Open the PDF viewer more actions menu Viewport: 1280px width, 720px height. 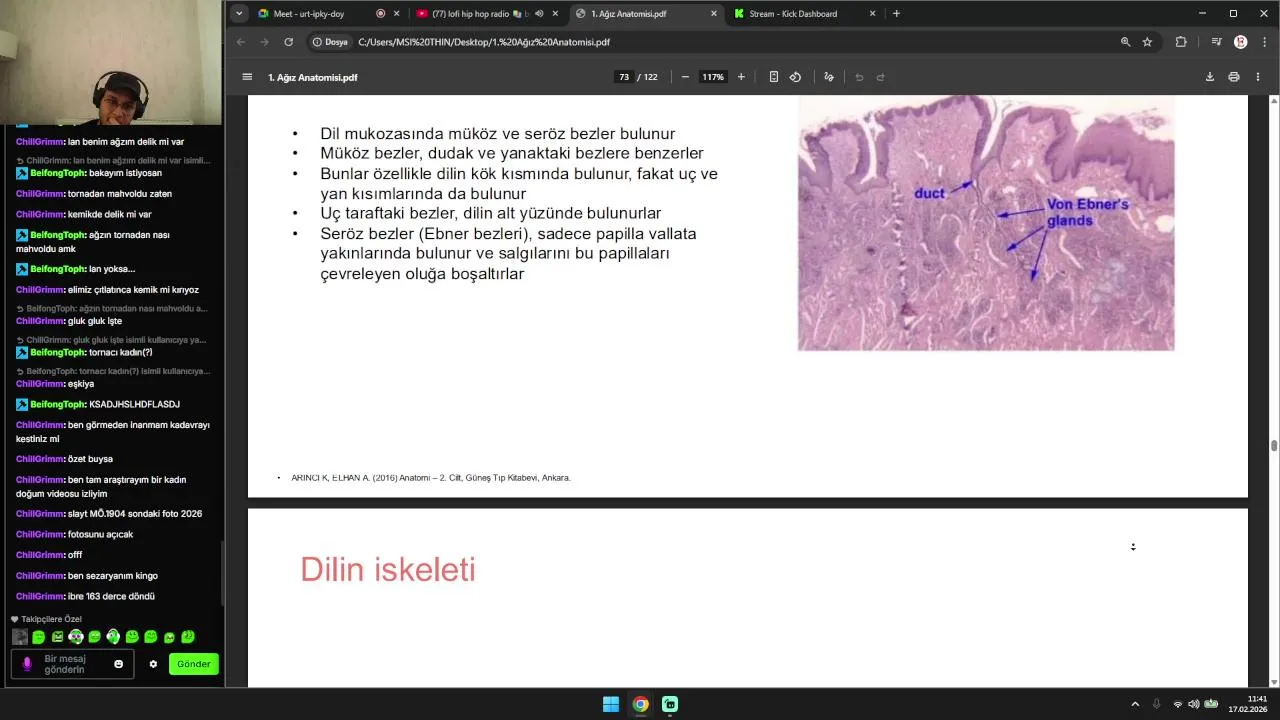[x=1259, y=77]
